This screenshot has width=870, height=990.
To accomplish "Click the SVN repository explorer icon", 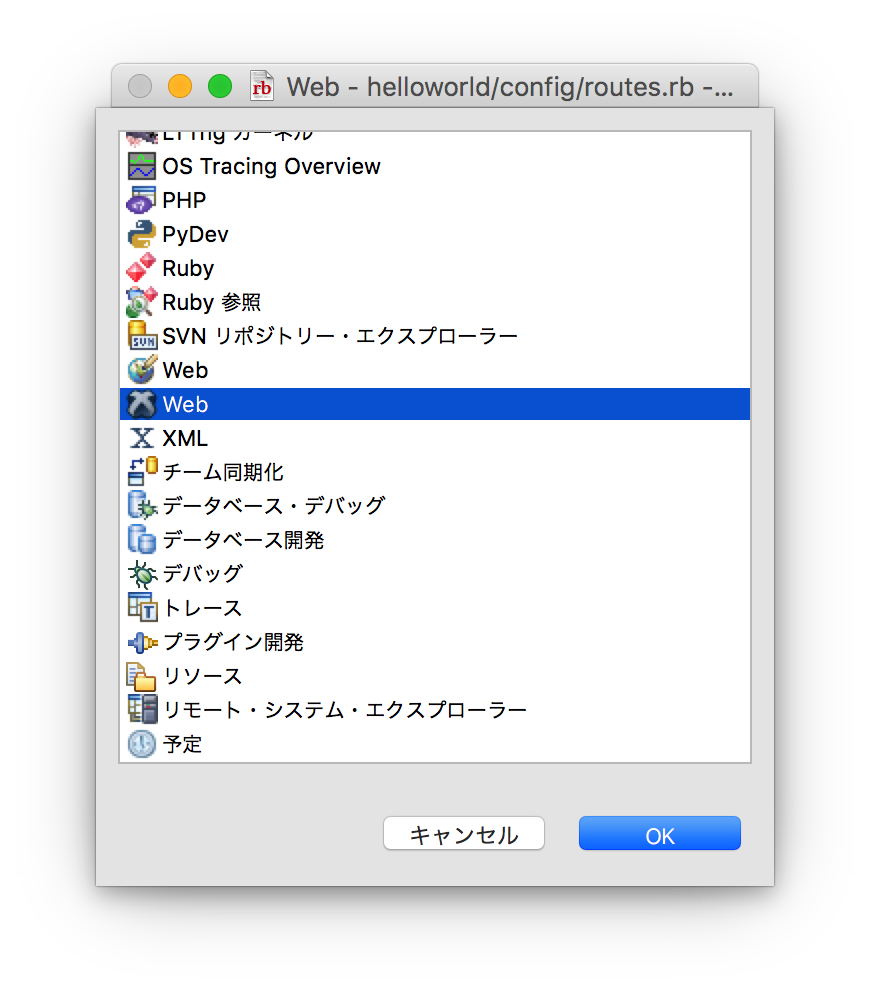I will click(141, 337).
